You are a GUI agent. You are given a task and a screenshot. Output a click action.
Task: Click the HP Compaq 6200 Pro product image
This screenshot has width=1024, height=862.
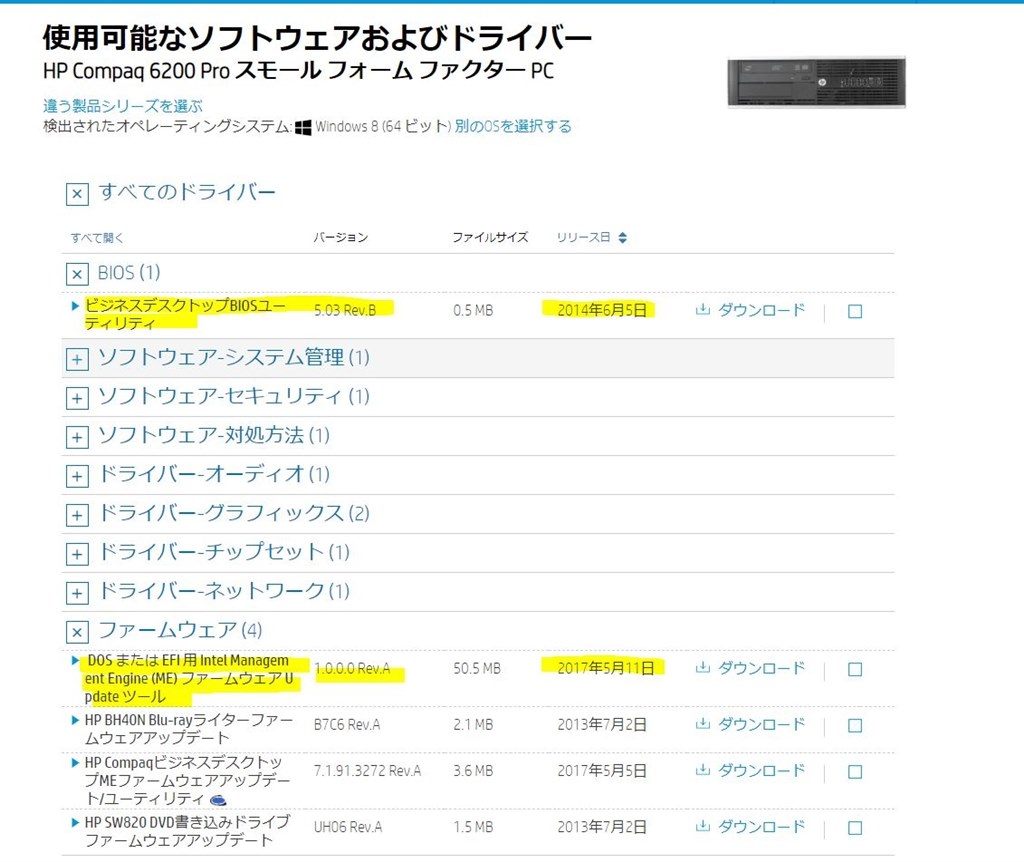tap(816, 82)
